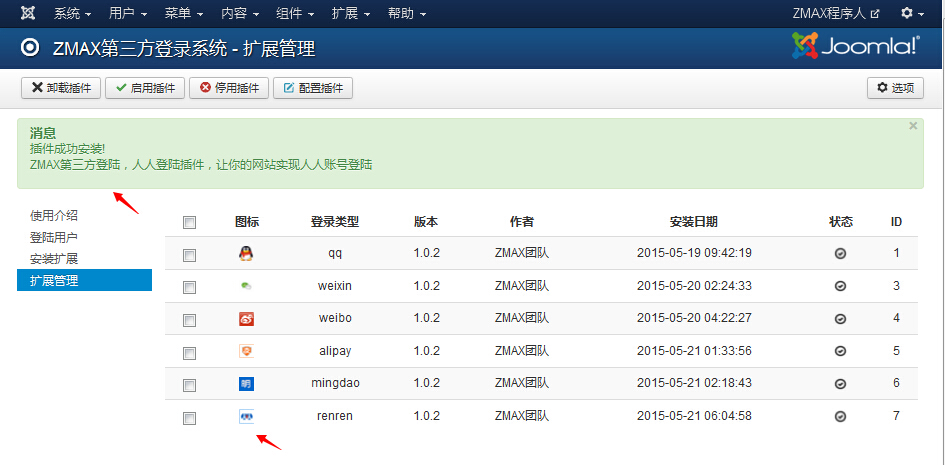This screenshot has width=945, height=465.
Task: Toggle status icon for renren row
Action: pos(840,416)
